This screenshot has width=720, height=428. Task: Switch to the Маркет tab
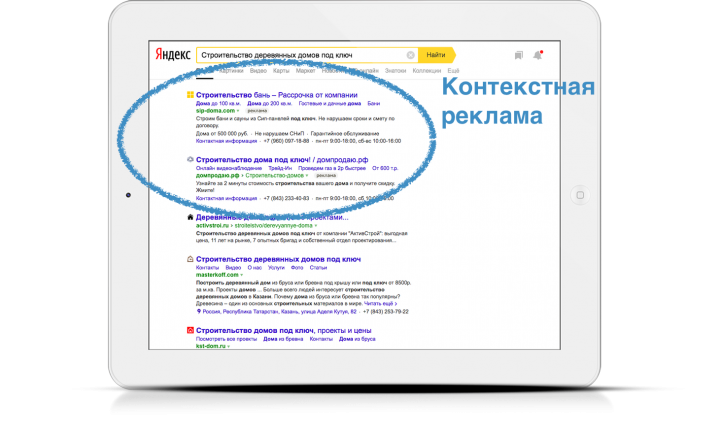[305, 71]
